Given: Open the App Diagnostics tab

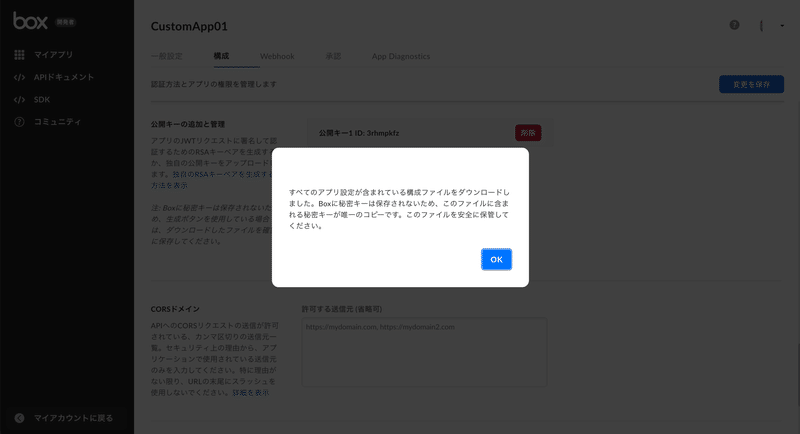Looking at the screenshot, I should (401, 56).
